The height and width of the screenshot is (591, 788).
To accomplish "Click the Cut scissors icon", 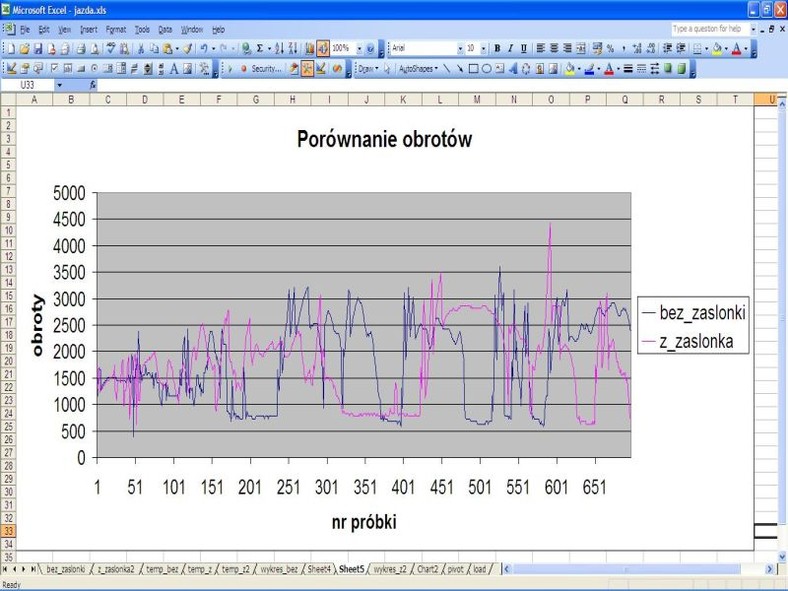I will point(141,48).
